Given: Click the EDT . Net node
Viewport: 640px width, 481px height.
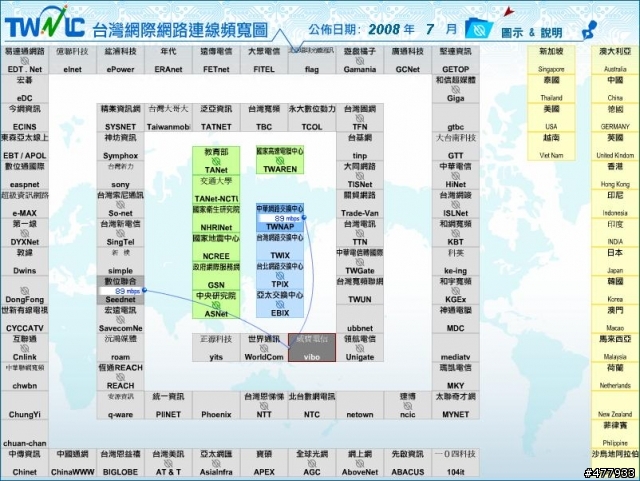Looking at the screenshot, I should coord(24,60).
